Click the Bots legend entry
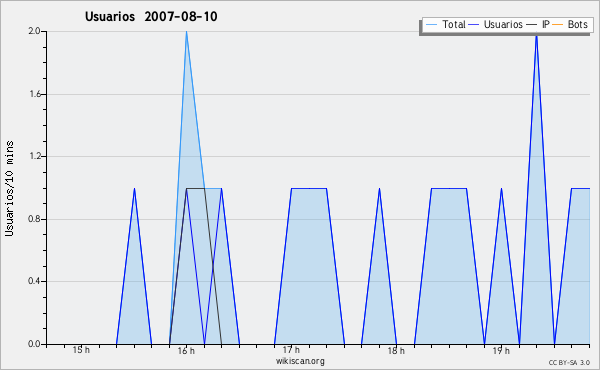The image size is (600, 370). pyautogui.click(x=570, y=24)
